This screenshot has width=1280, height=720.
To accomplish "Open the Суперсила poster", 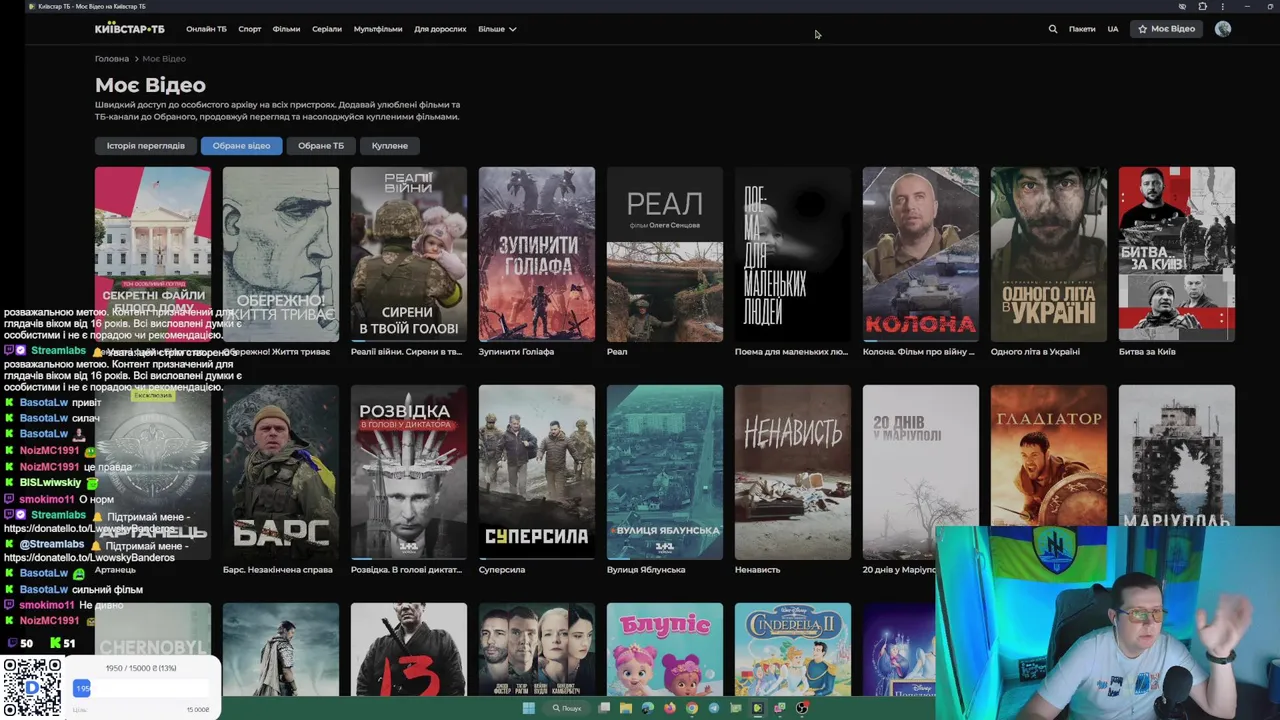I will tap(537, 472).
